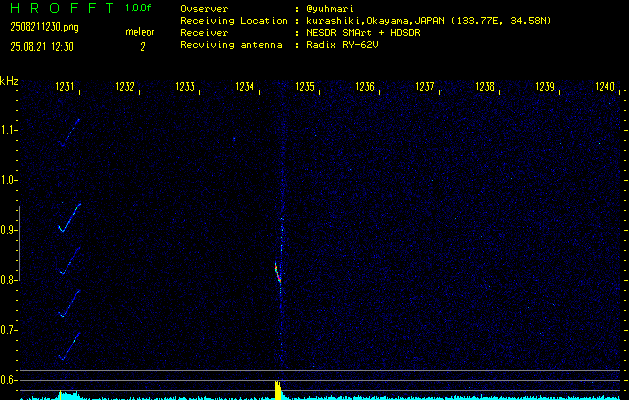Click the 1240 time axis marker
The image size is (629, 400).
[x=605, y=86]
